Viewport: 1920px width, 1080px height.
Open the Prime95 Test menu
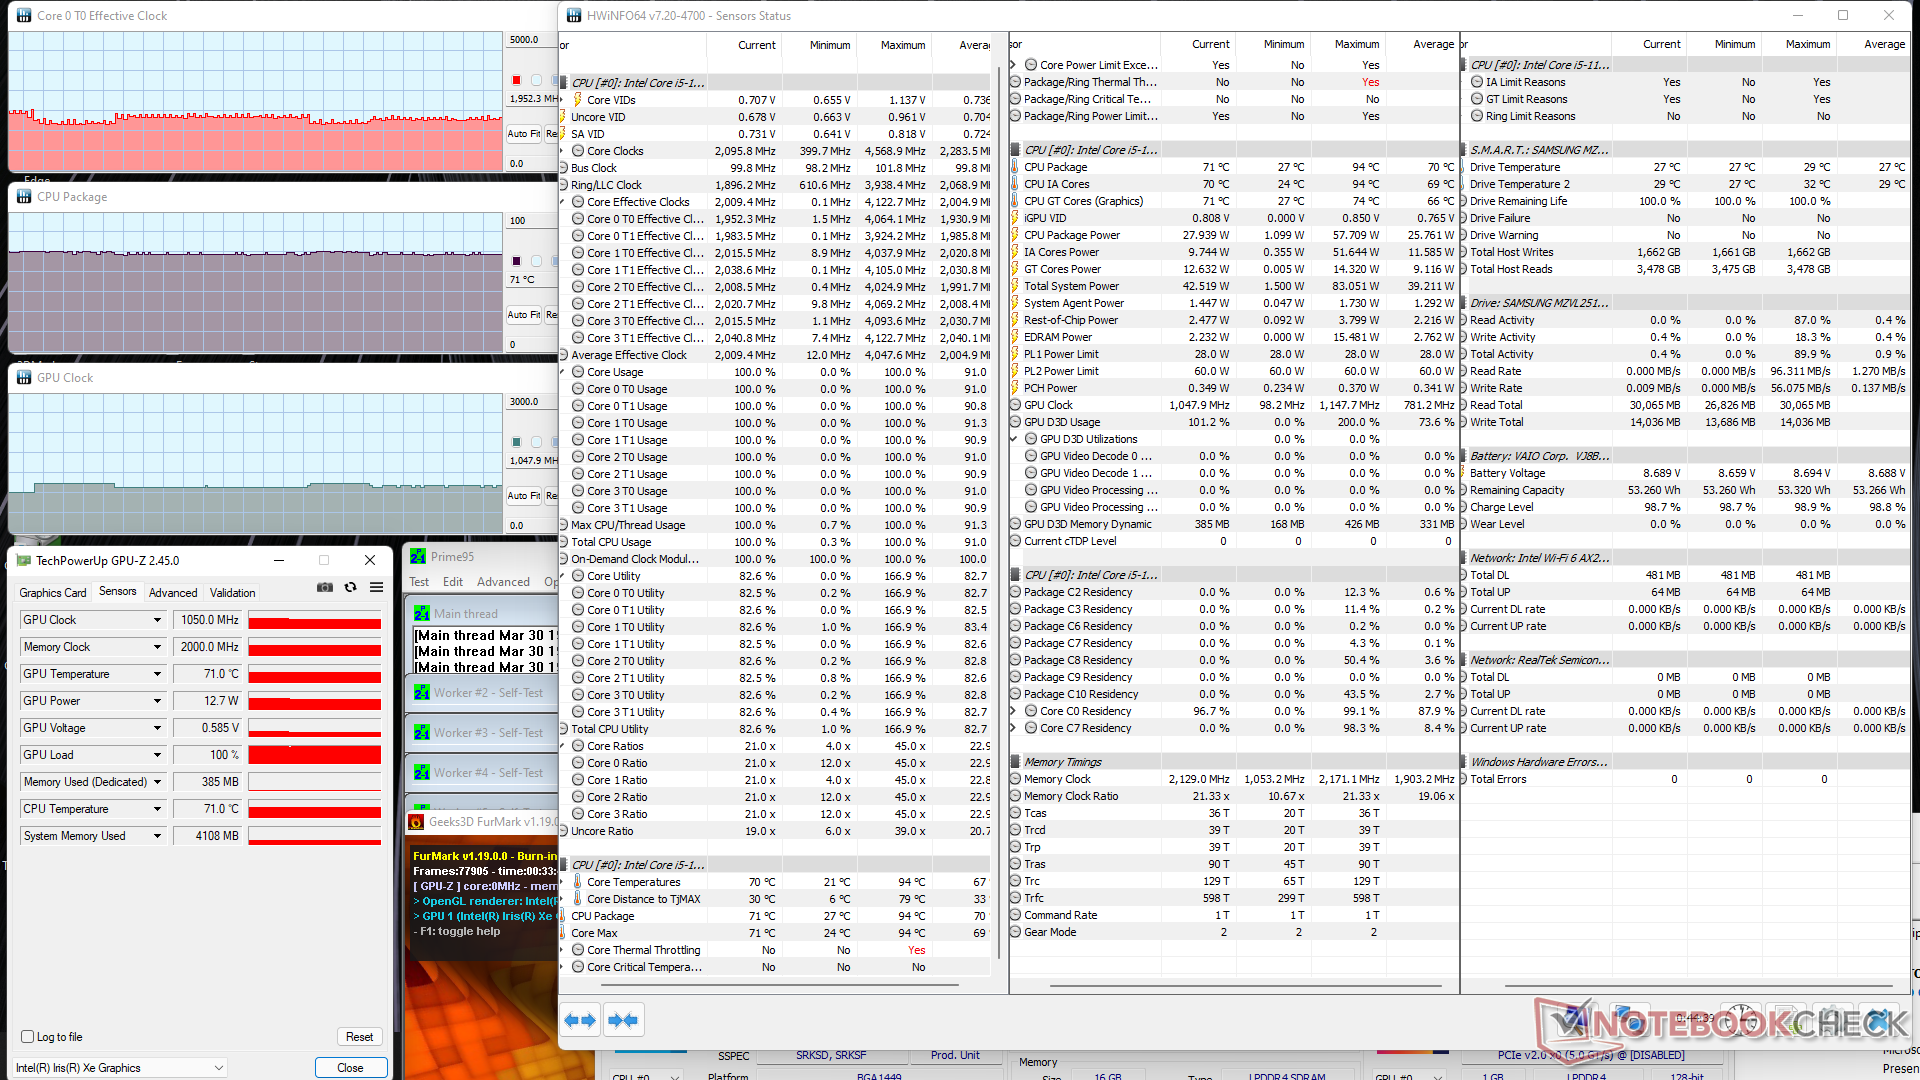tap(419, 582)
